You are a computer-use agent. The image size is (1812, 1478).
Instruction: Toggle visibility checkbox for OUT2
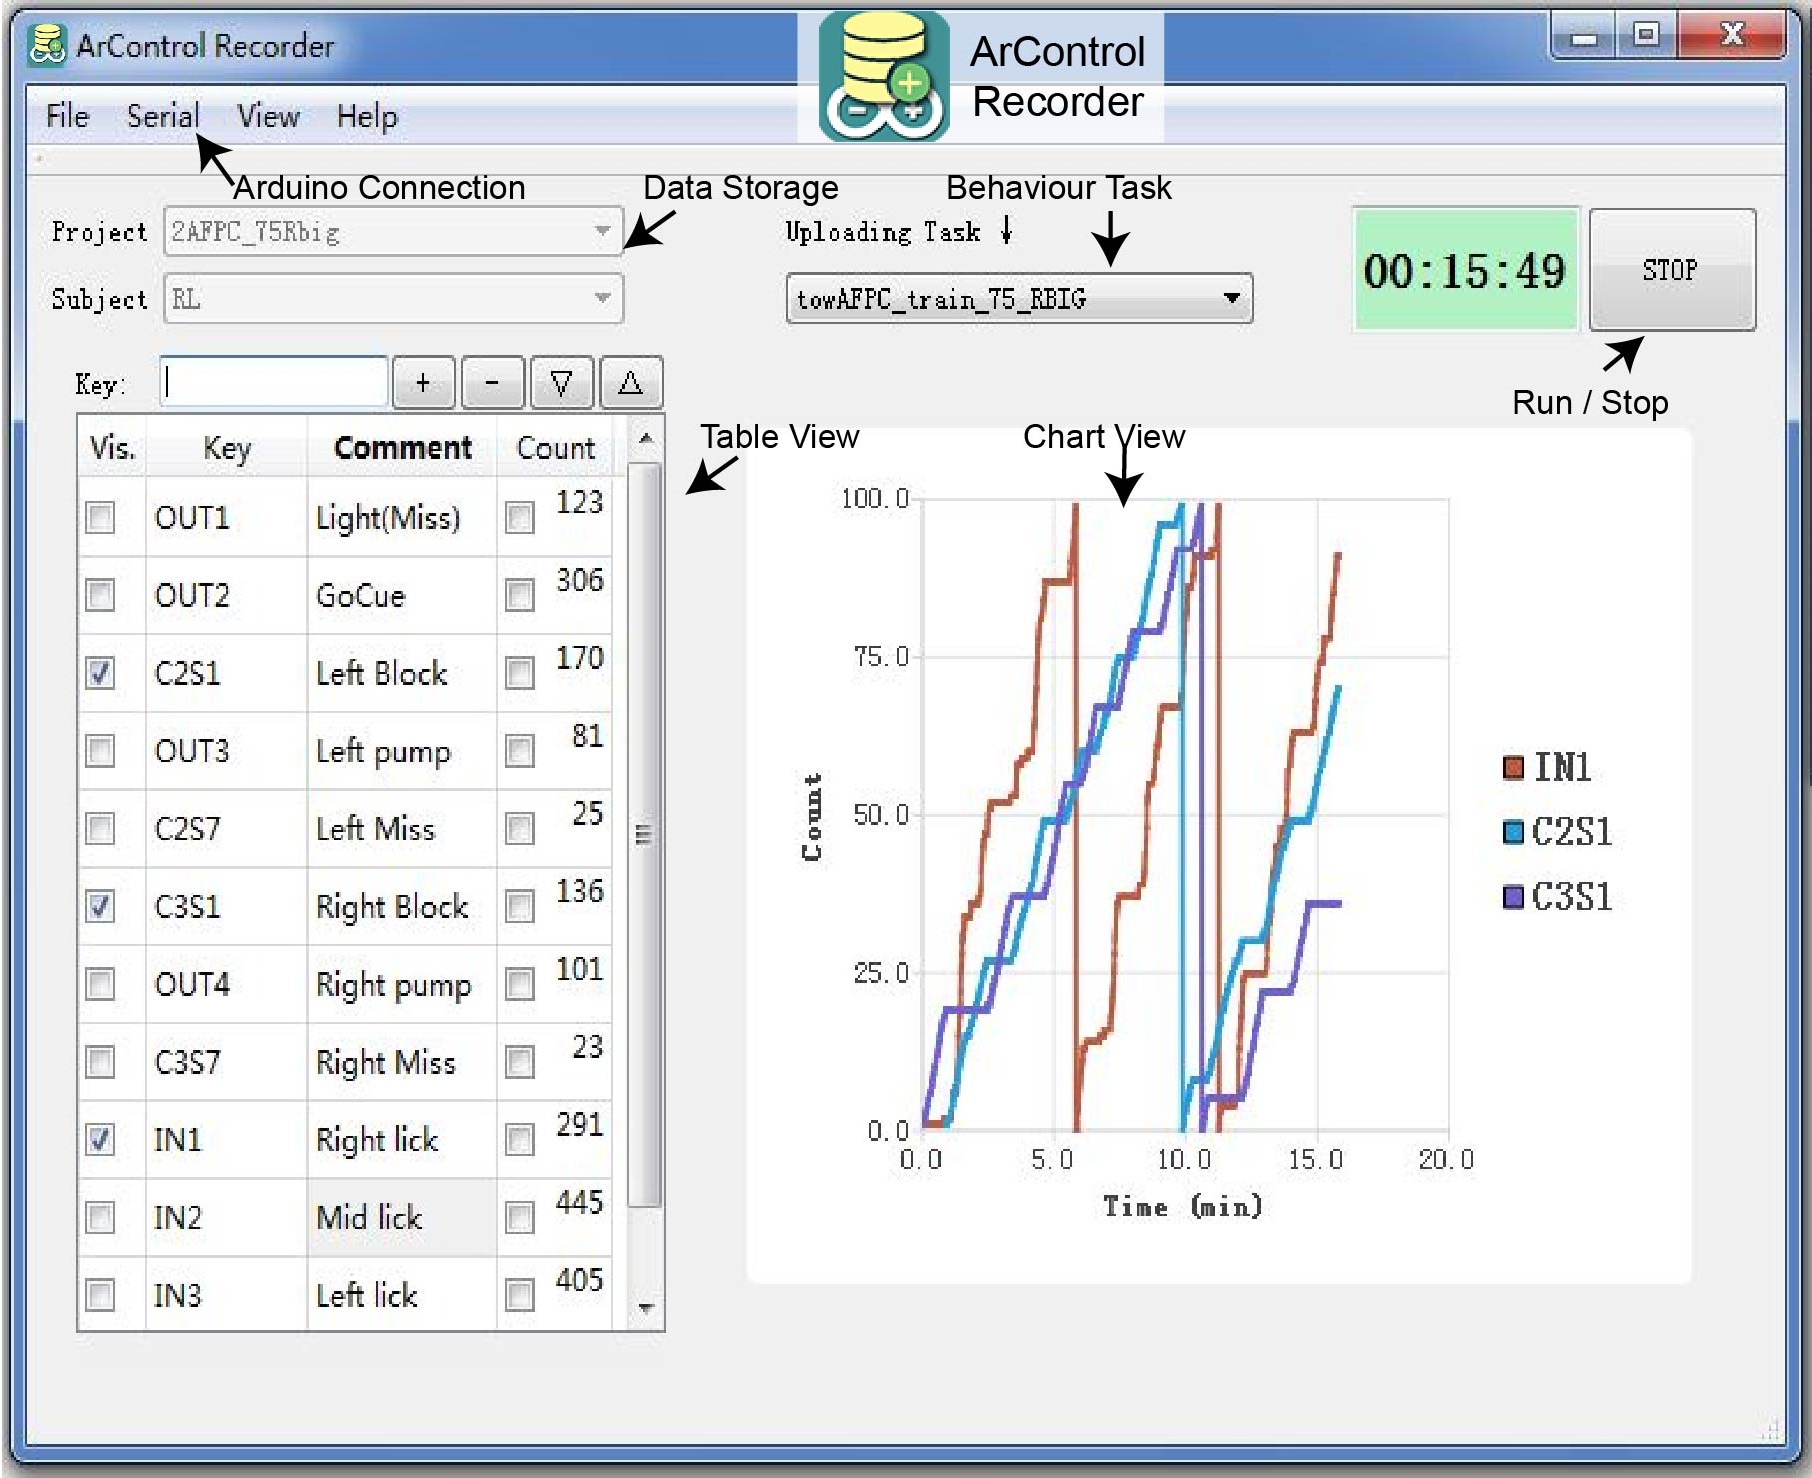(100, 596)
